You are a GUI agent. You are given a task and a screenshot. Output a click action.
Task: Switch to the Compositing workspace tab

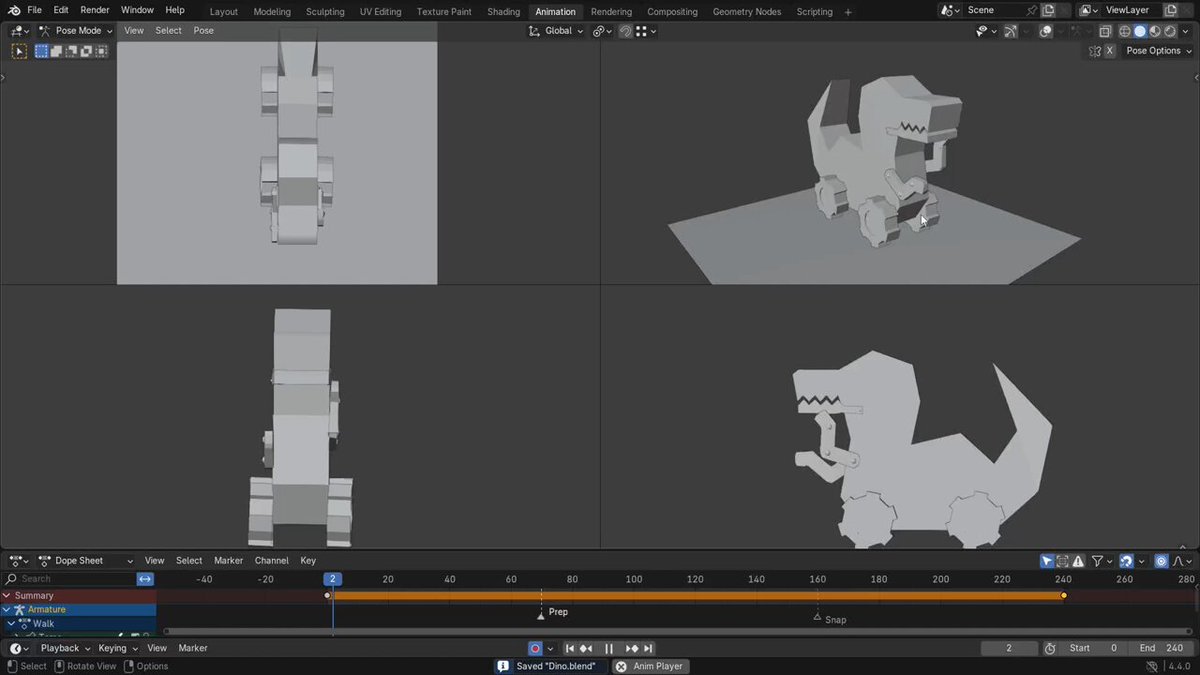[672, 12]
